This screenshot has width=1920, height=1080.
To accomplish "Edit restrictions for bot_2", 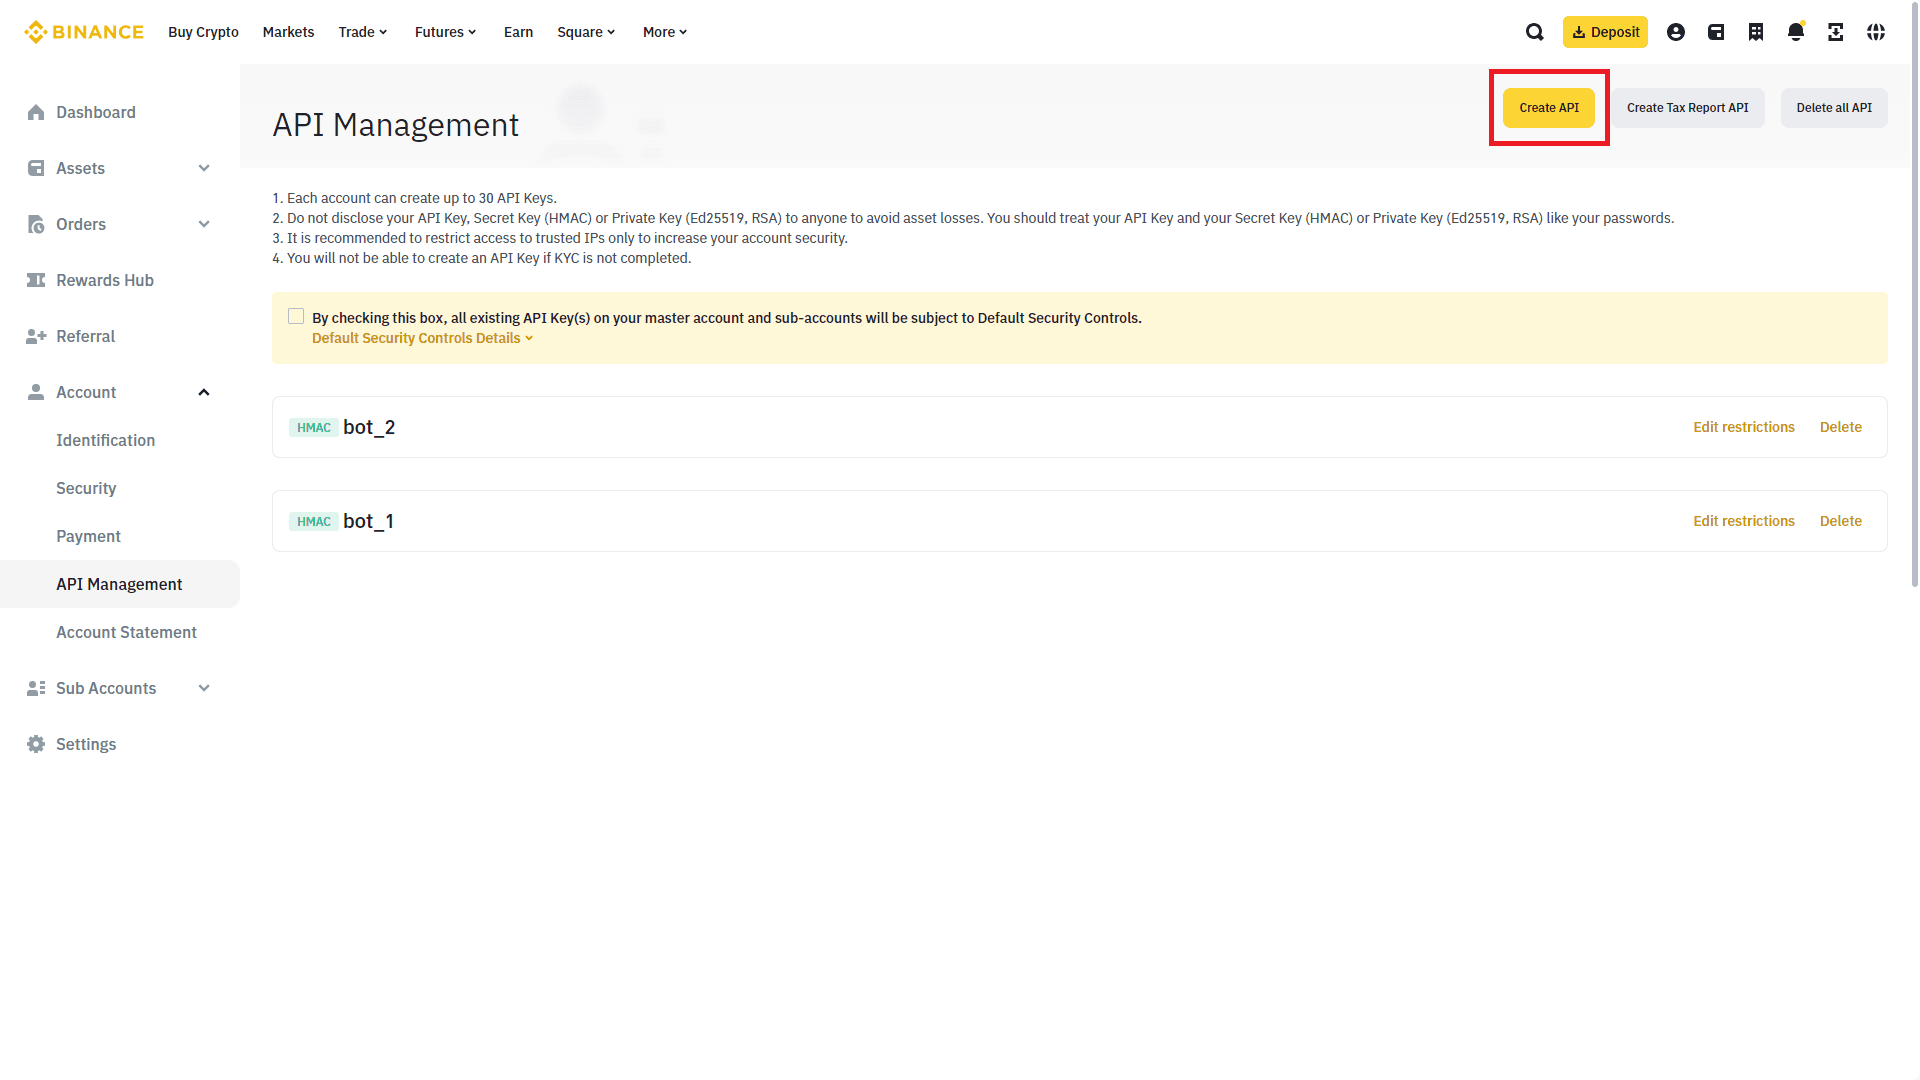I will [1743, 427].
